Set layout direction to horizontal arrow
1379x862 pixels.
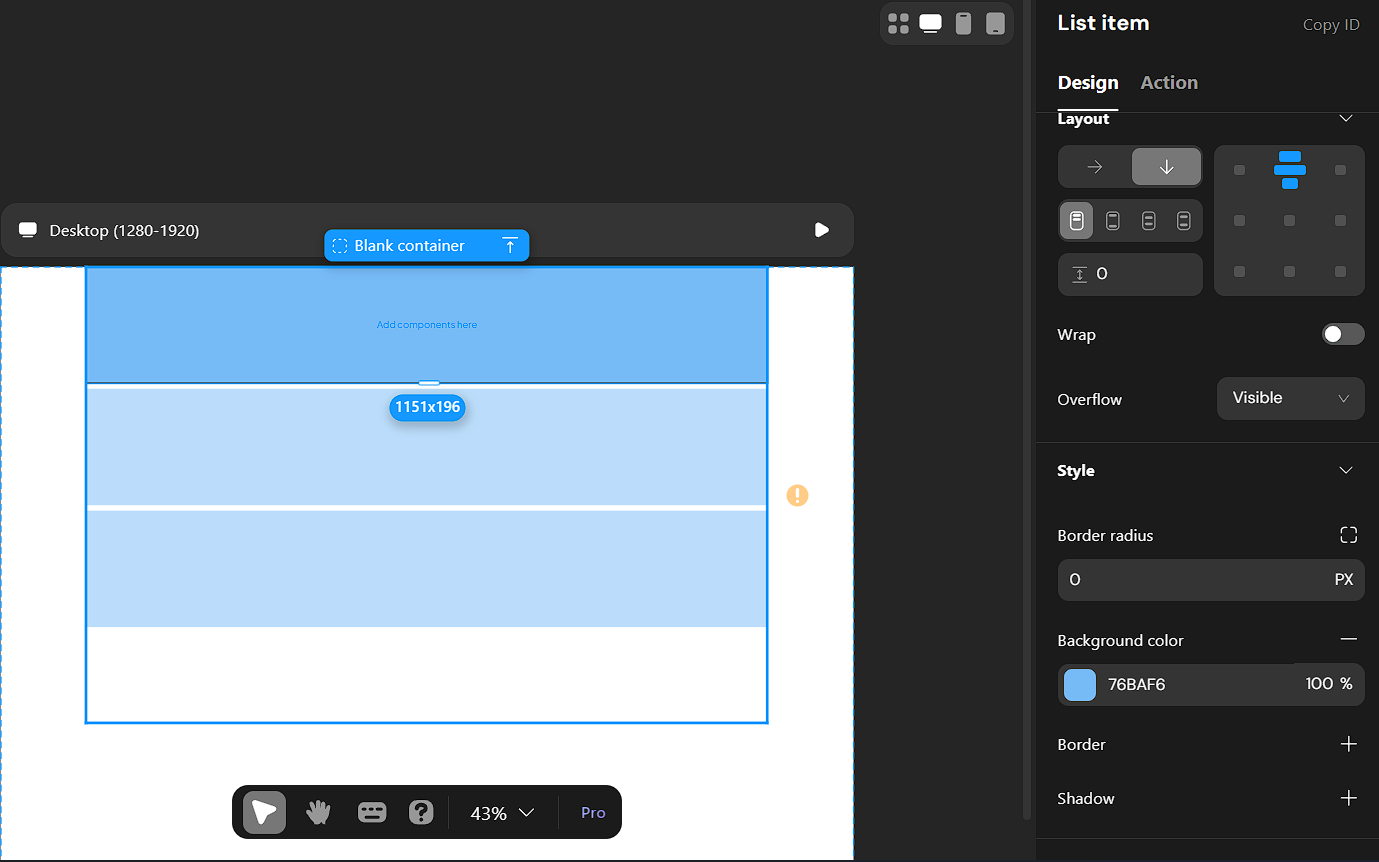pos(1094,167)
